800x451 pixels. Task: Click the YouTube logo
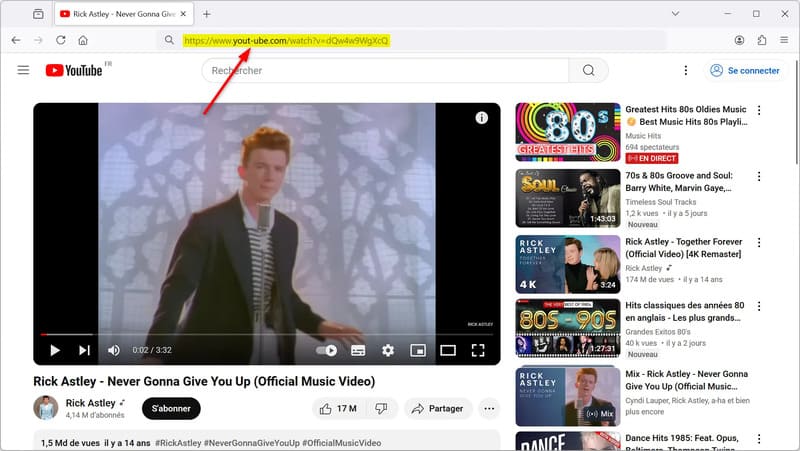(x=74, y=70)
